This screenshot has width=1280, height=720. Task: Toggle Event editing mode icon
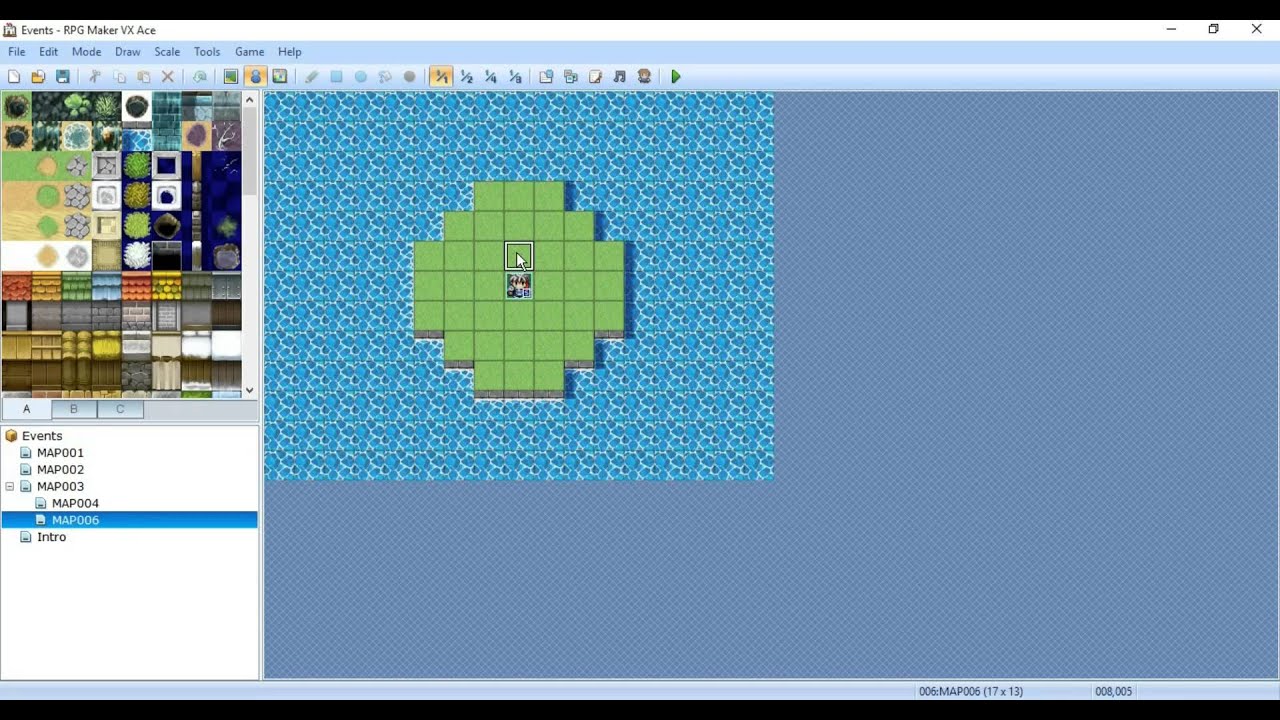pyautogui.click(x=255, y=77)
